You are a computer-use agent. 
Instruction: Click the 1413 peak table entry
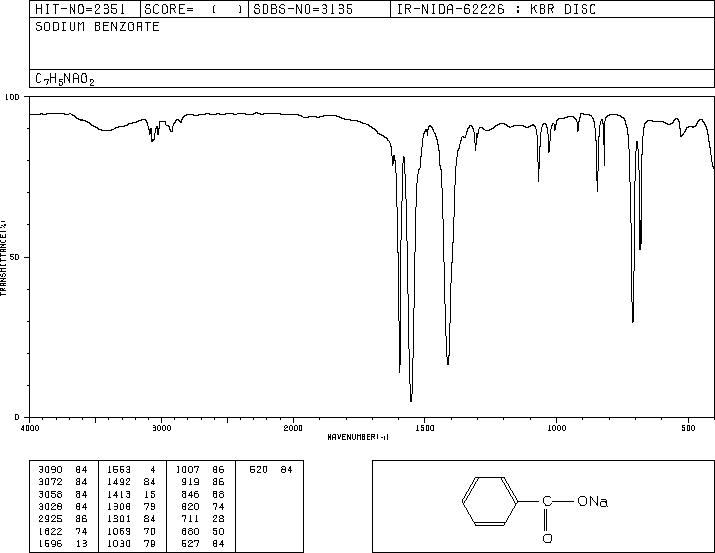pyautogui.click(x=131, y=494)
